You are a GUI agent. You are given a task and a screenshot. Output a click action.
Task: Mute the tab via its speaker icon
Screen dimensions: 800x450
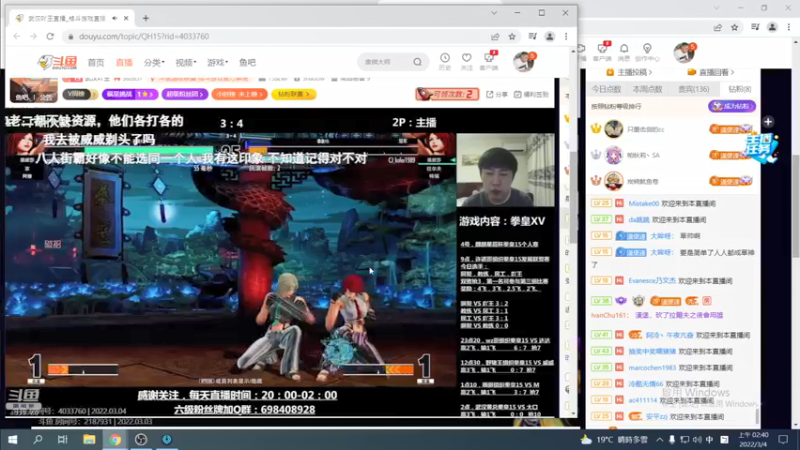point(114,18)
